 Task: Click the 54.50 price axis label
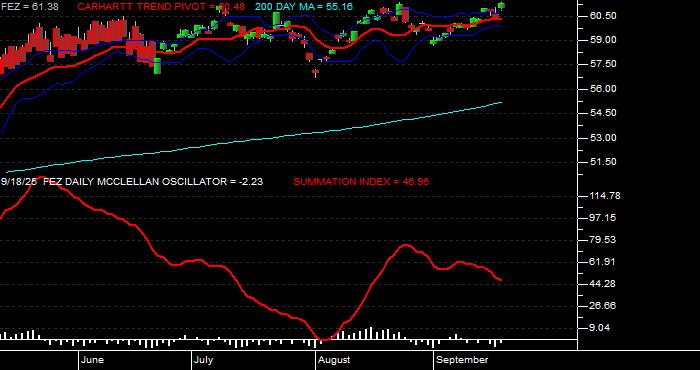(604, 113)
